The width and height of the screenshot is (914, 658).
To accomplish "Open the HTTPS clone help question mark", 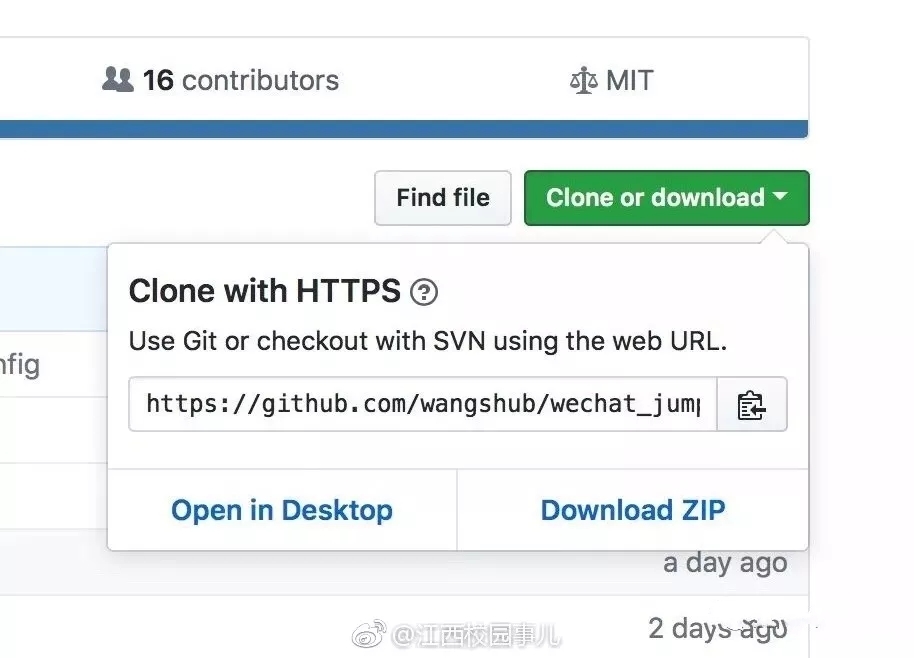I will [424, 292].
